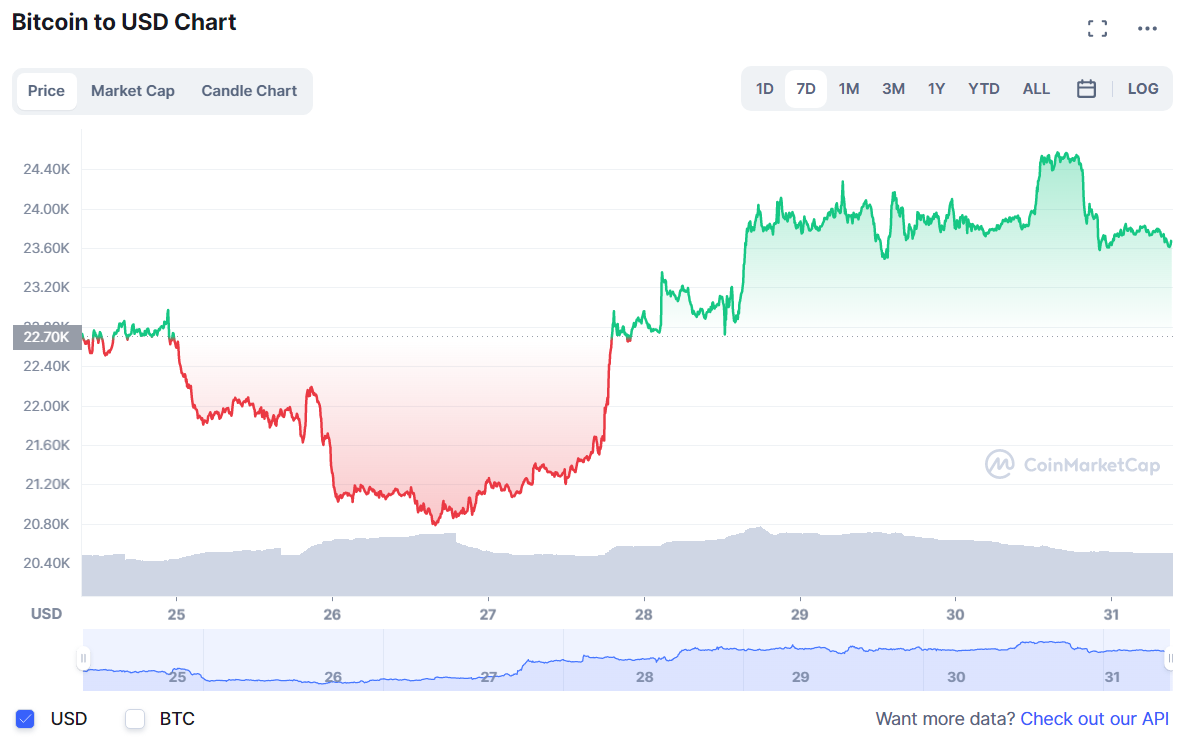Uncheck the USD currency checkbox
The width and height of the screenshot is (1202, 749).
[x=24, y=719]
